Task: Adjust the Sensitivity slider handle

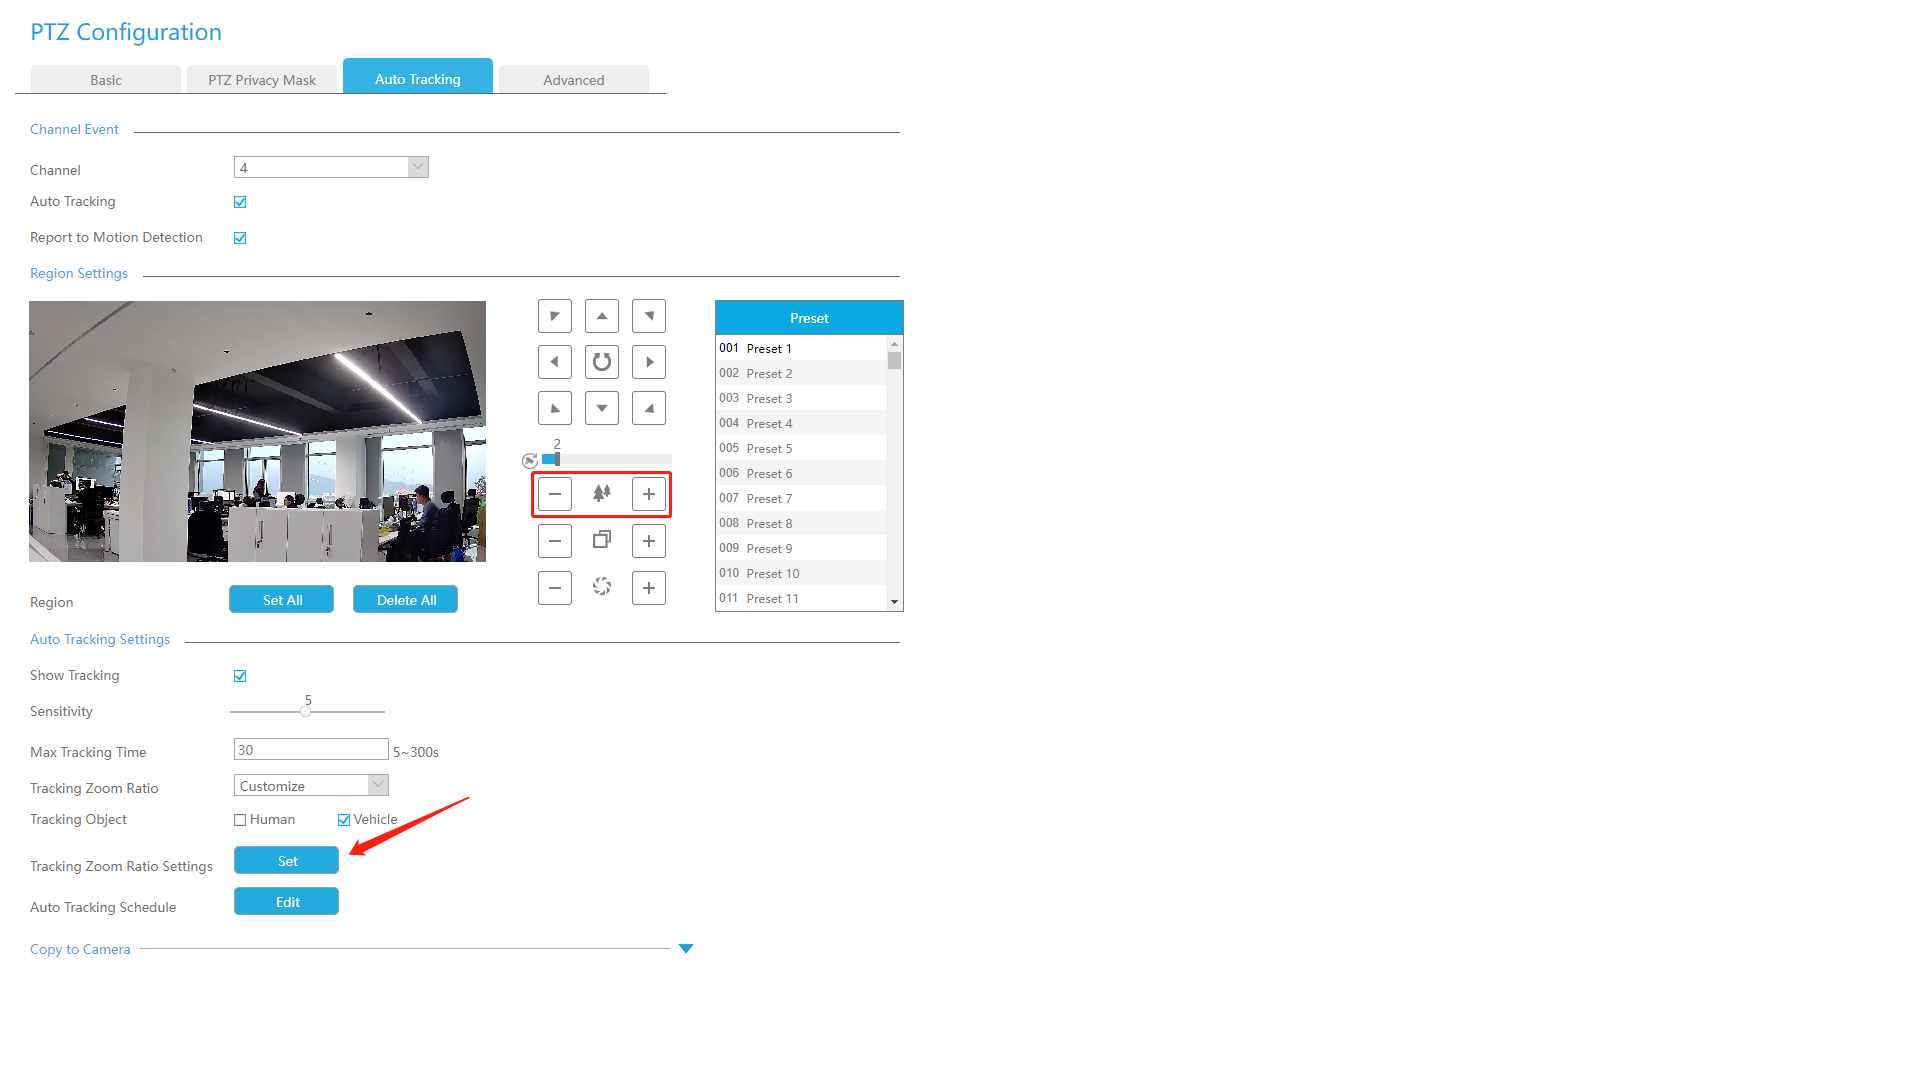Action: point(306,711)
